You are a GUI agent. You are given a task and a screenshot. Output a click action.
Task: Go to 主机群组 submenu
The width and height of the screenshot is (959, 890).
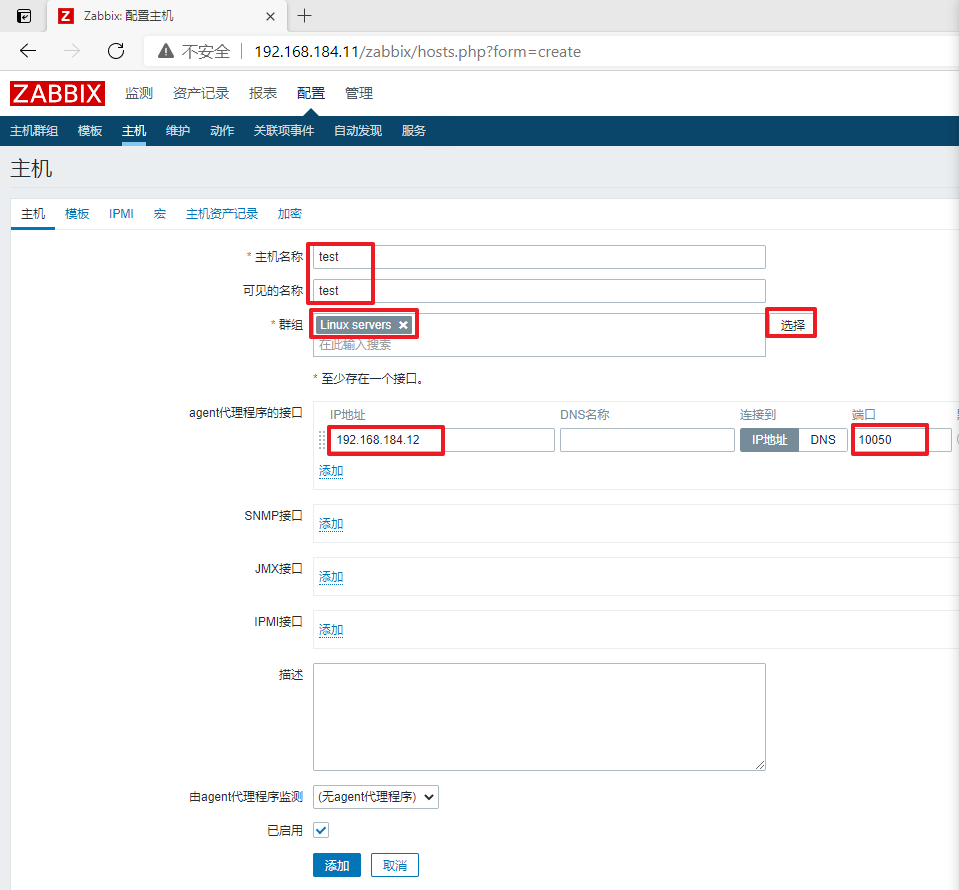(x=34, y=131)
